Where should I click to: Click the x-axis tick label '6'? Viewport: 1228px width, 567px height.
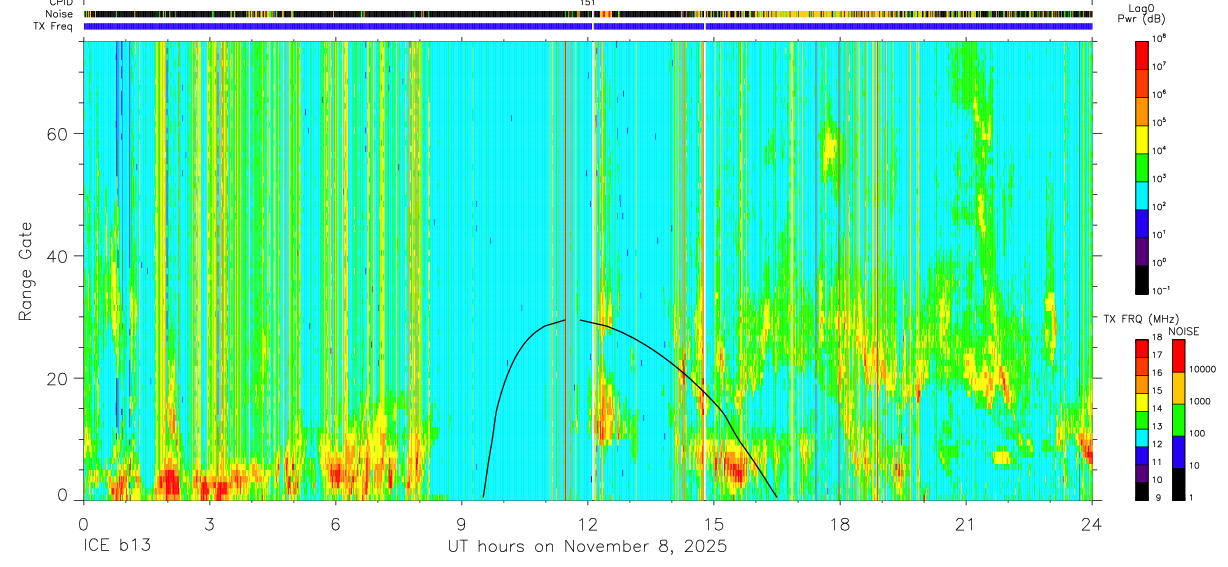336,524
